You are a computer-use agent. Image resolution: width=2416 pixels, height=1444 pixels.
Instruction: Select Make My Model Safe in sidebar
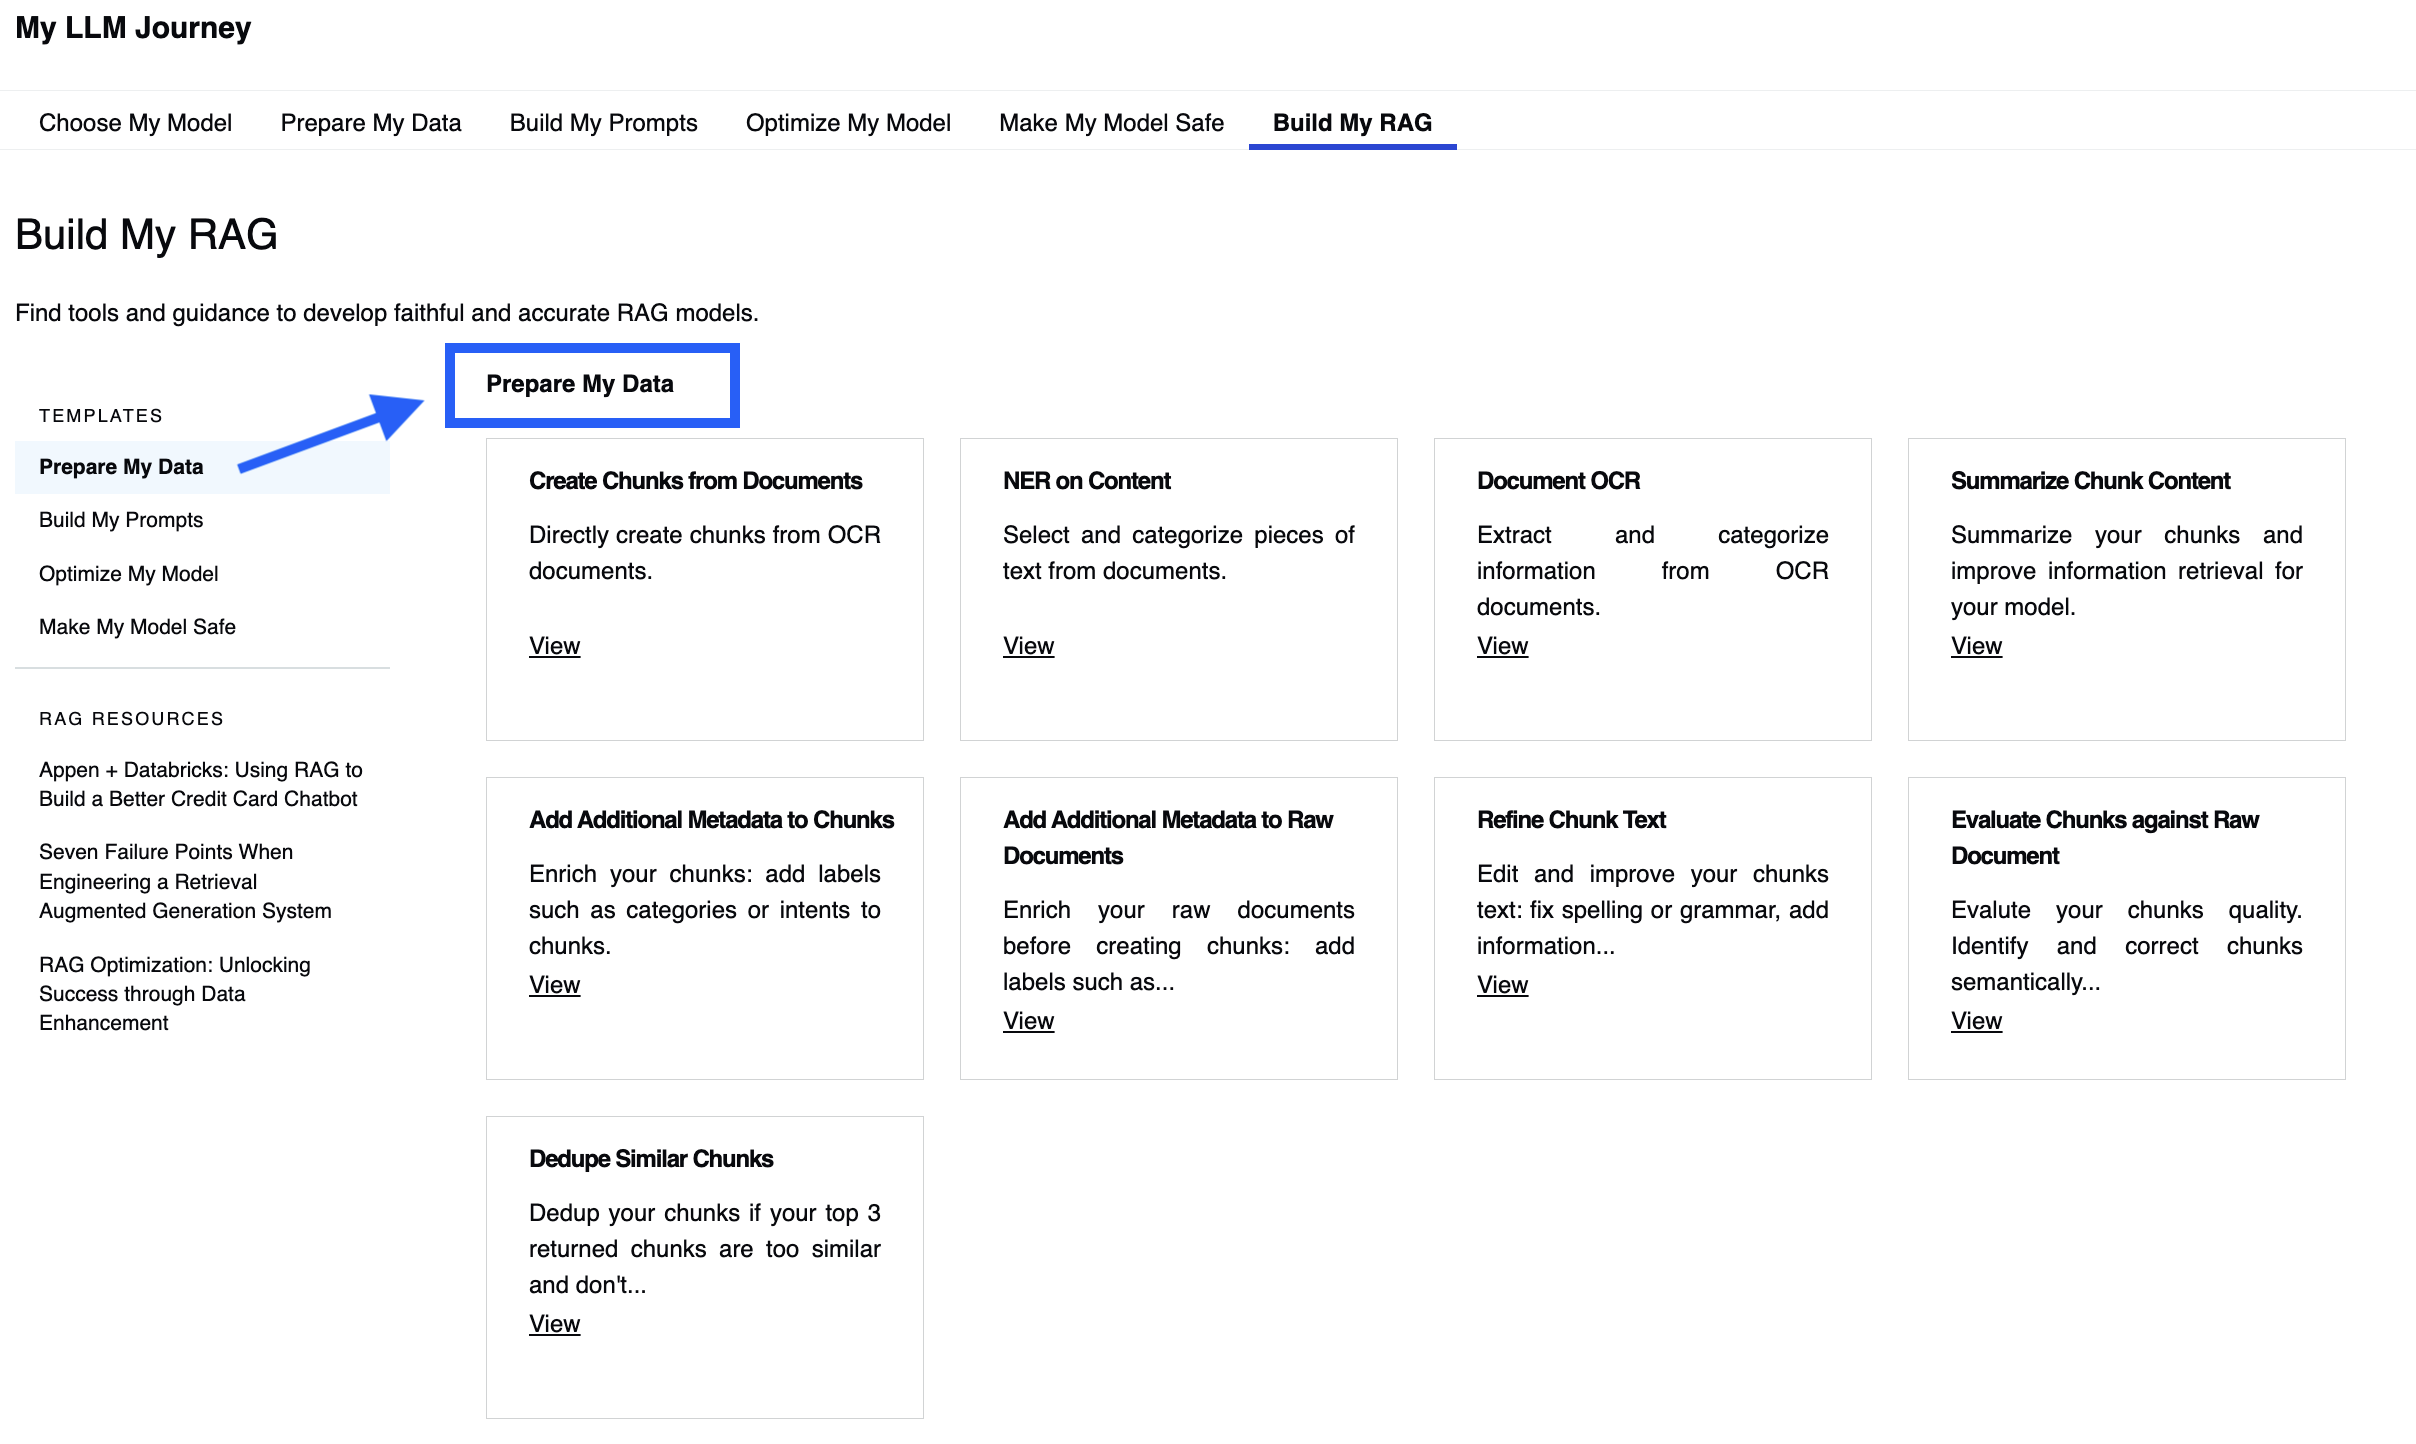coord(137,627)
